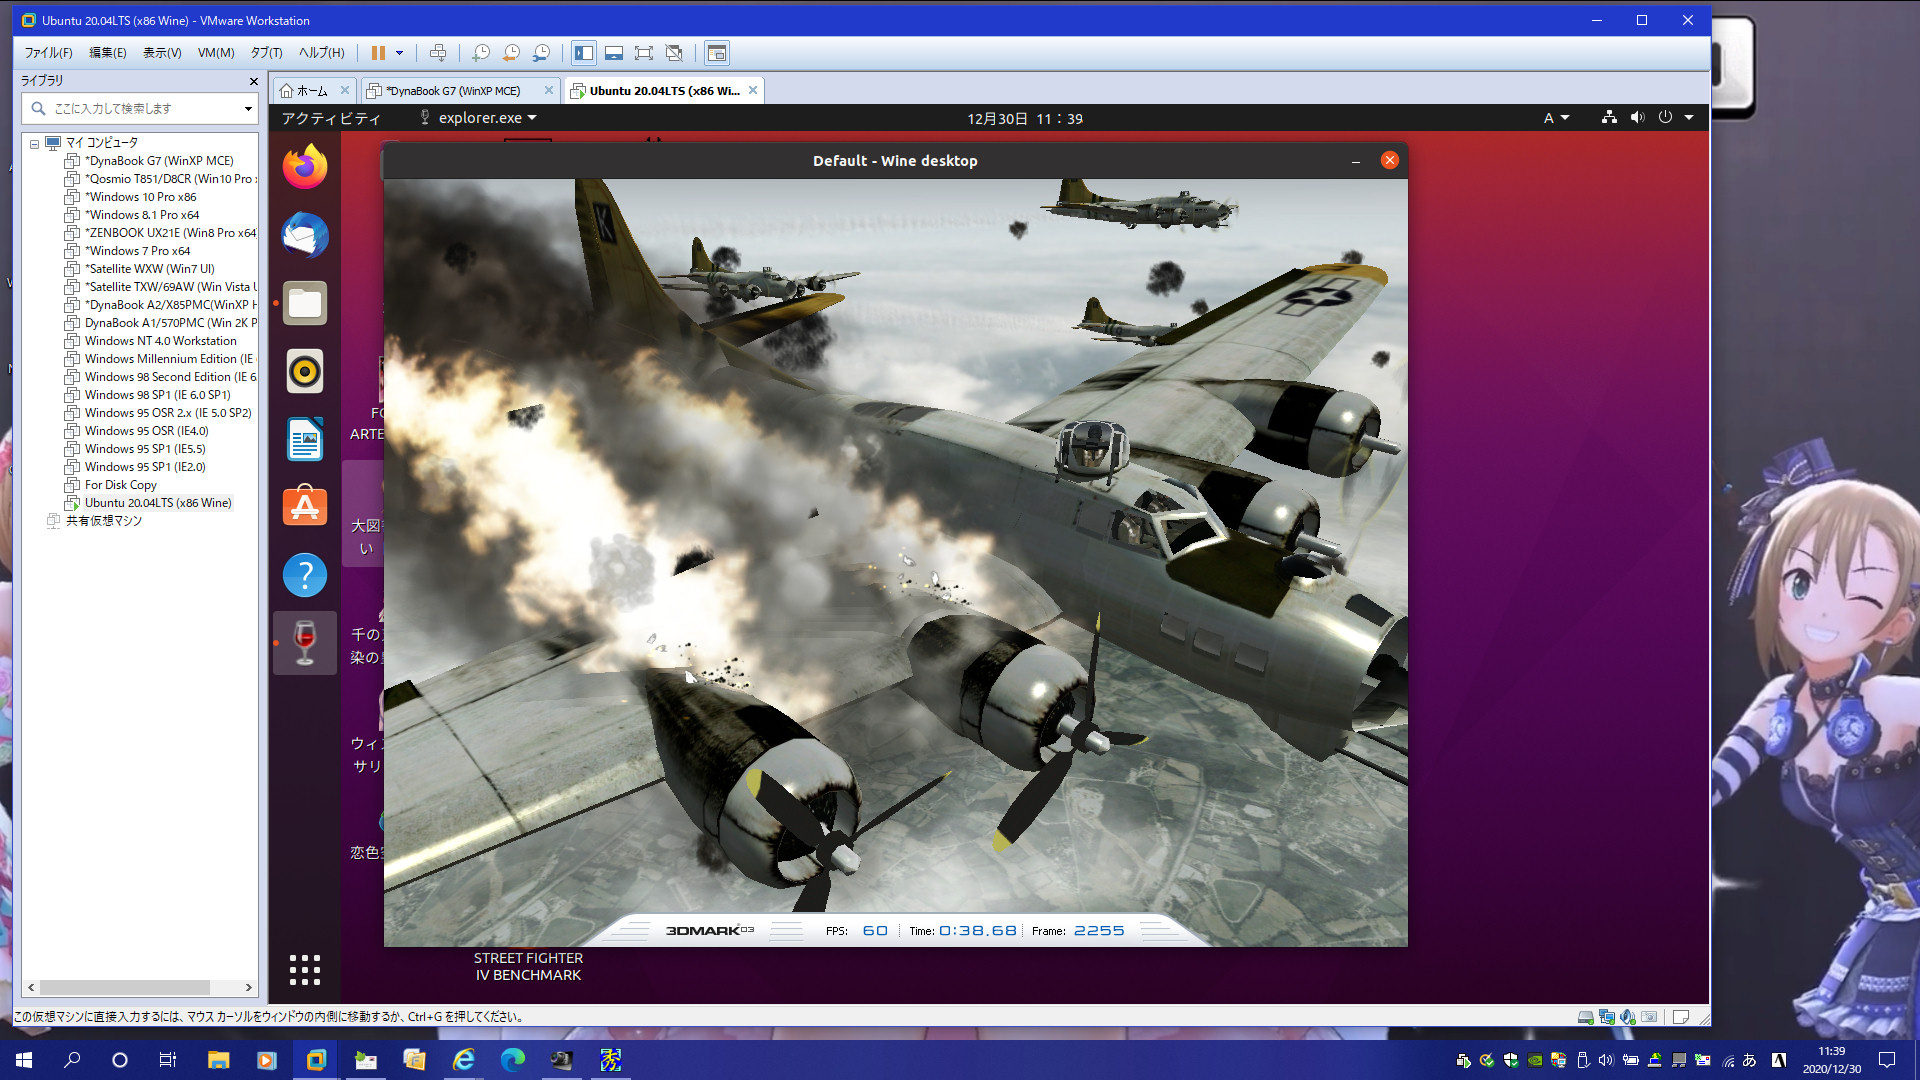This screenshot has height=1080, width=1920.
Task: Open the Ubuntu system status menu arrow
Action: 1689,118
